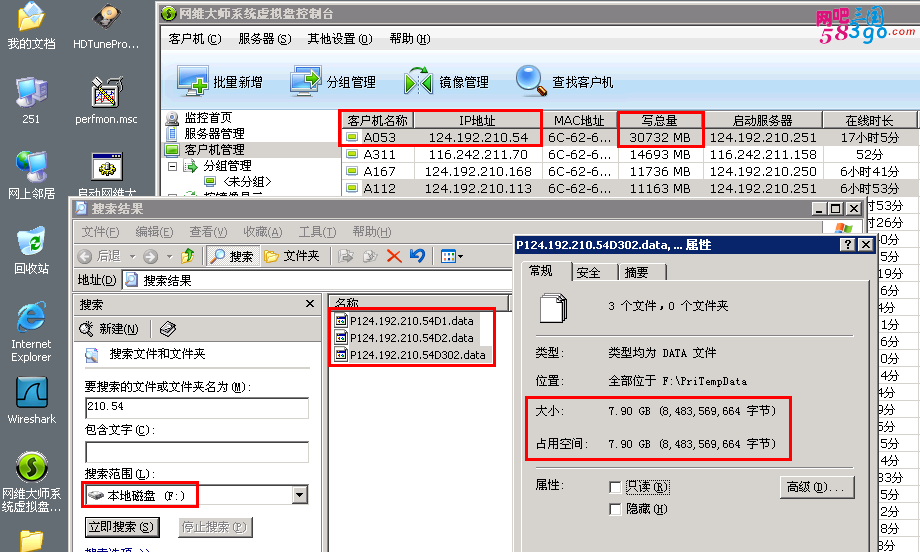
Task: Click 分组管理 toolbar button
Action: click(333, 82)
